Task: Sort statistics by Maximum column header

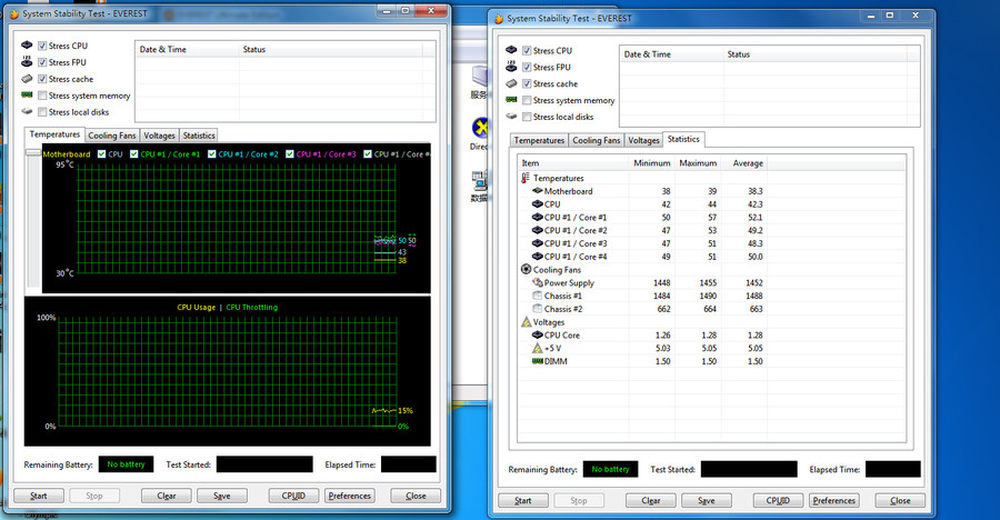Action: 698,163
